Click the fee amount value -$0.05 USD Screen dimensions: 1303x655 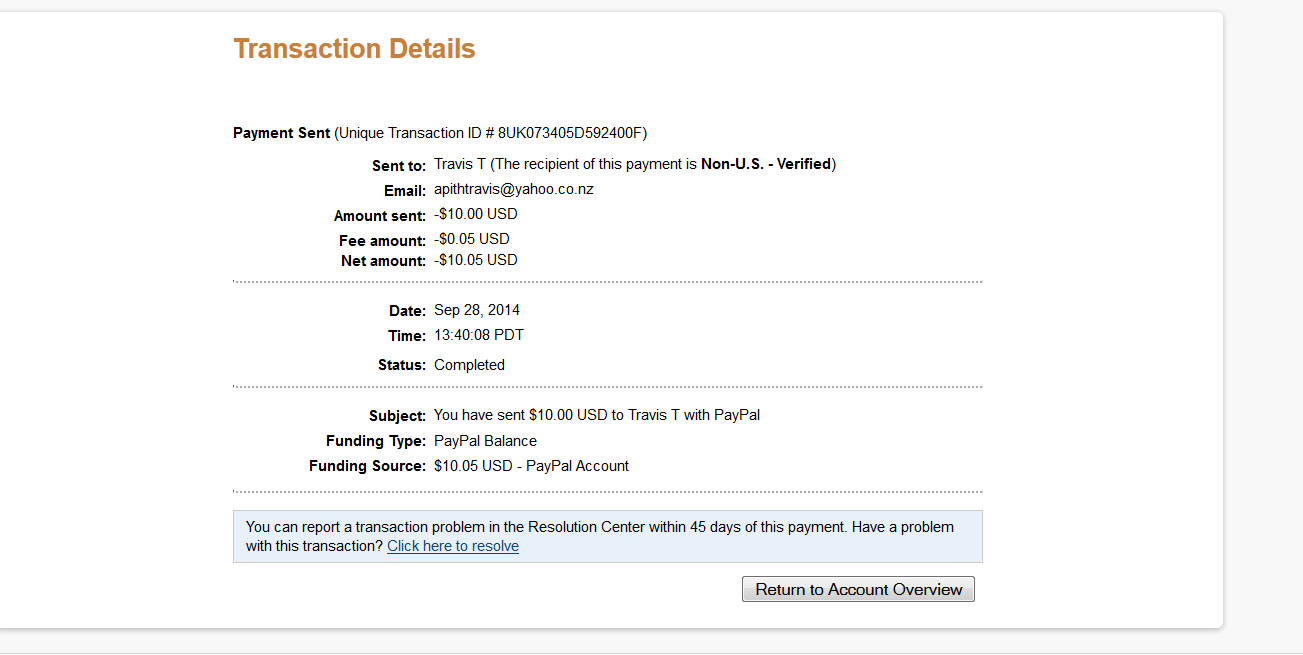click(471, 239)
